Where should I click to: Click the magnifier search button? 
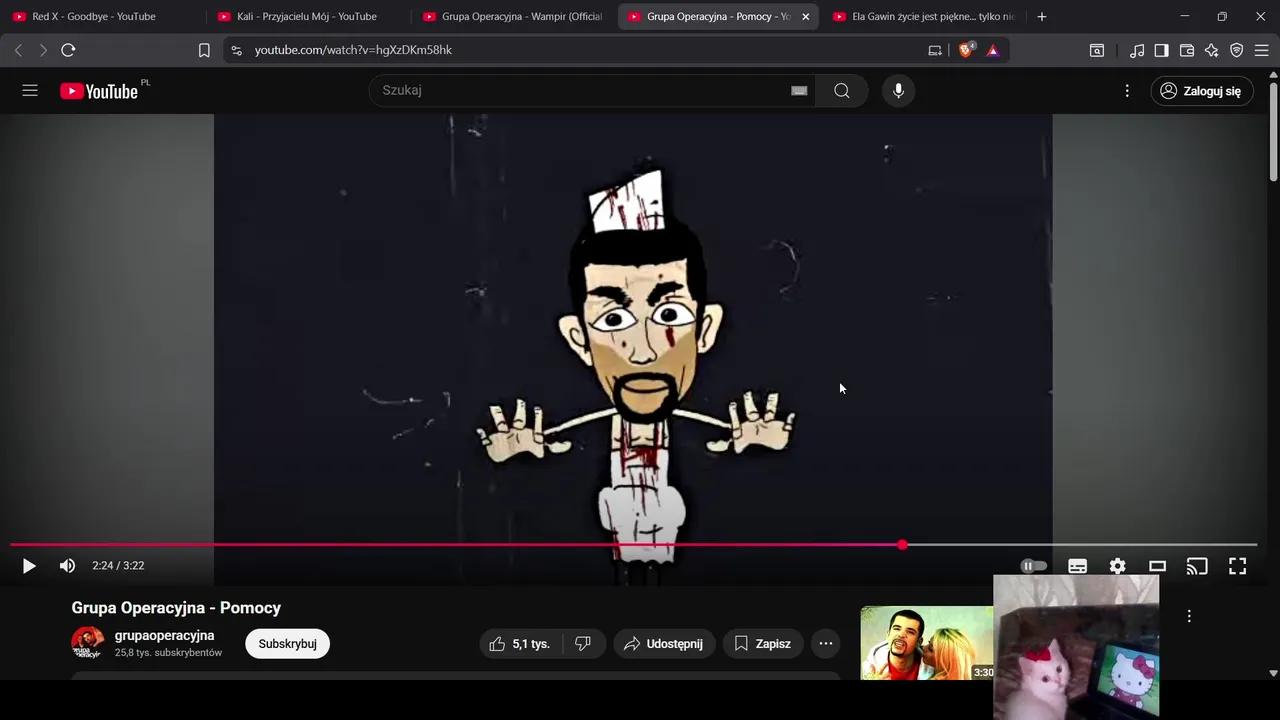[842, 91]
